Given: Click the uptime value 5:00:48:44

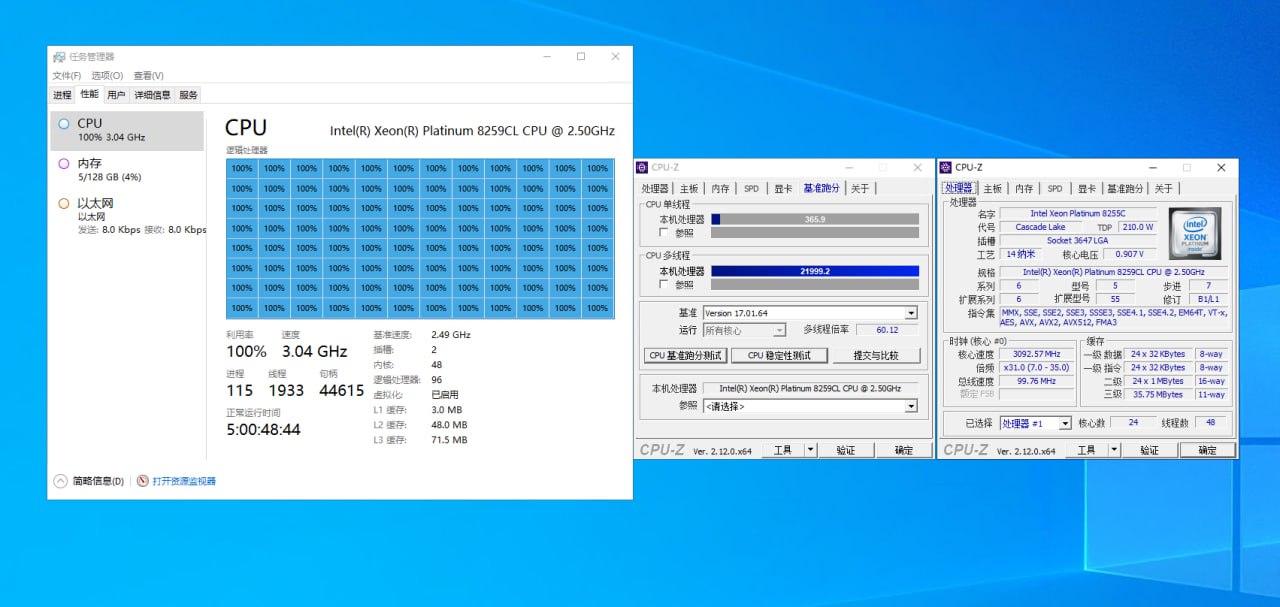Looking at the screenshot, I should tap(263, 429).
